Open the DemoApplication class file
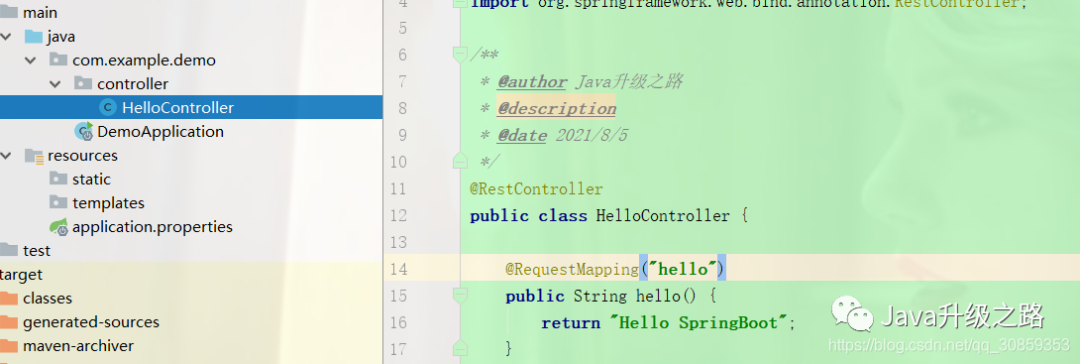1080x364 pixels. (160, 131)
